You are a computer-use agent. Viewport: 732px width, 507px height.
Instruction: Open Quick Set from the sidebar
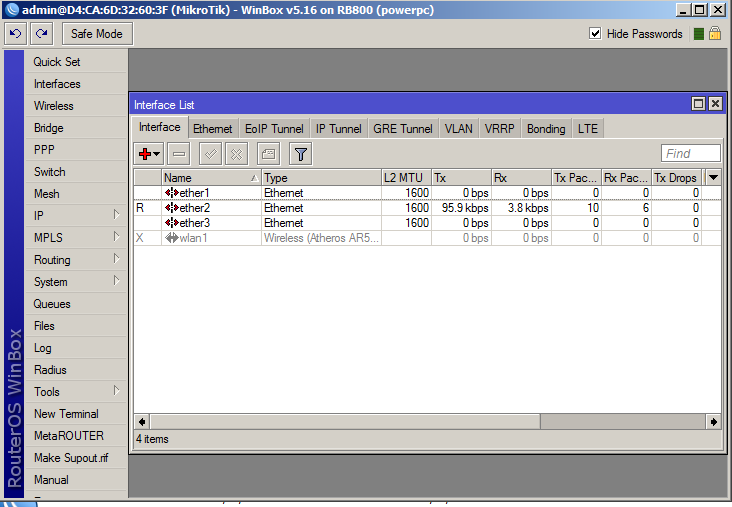[76, 62]
